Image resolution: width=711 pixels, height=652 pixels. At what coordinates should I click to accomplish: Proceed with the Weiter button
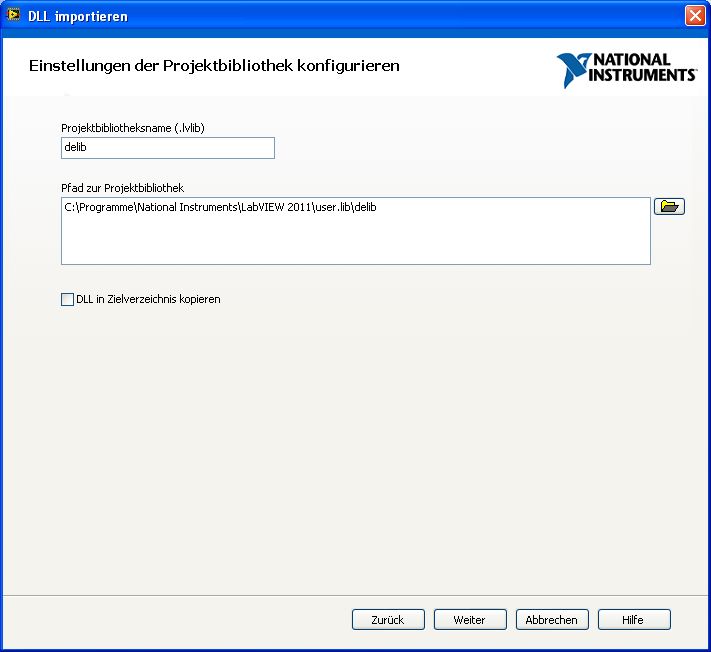pos(470,620)
